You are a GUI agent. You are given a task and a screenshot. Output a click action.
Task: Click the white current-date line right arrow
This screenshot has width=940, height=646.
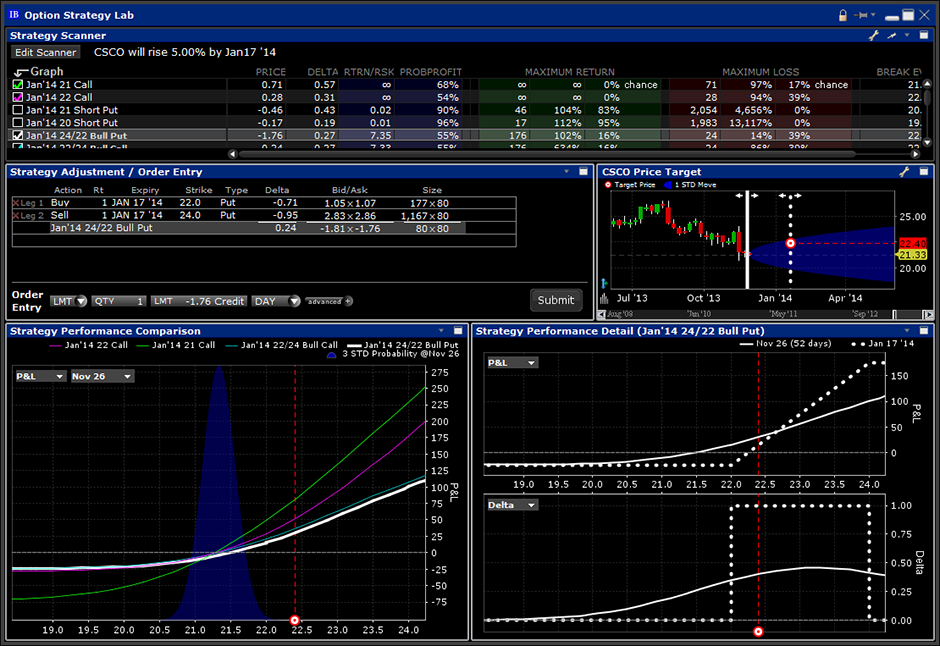[754, 195]
